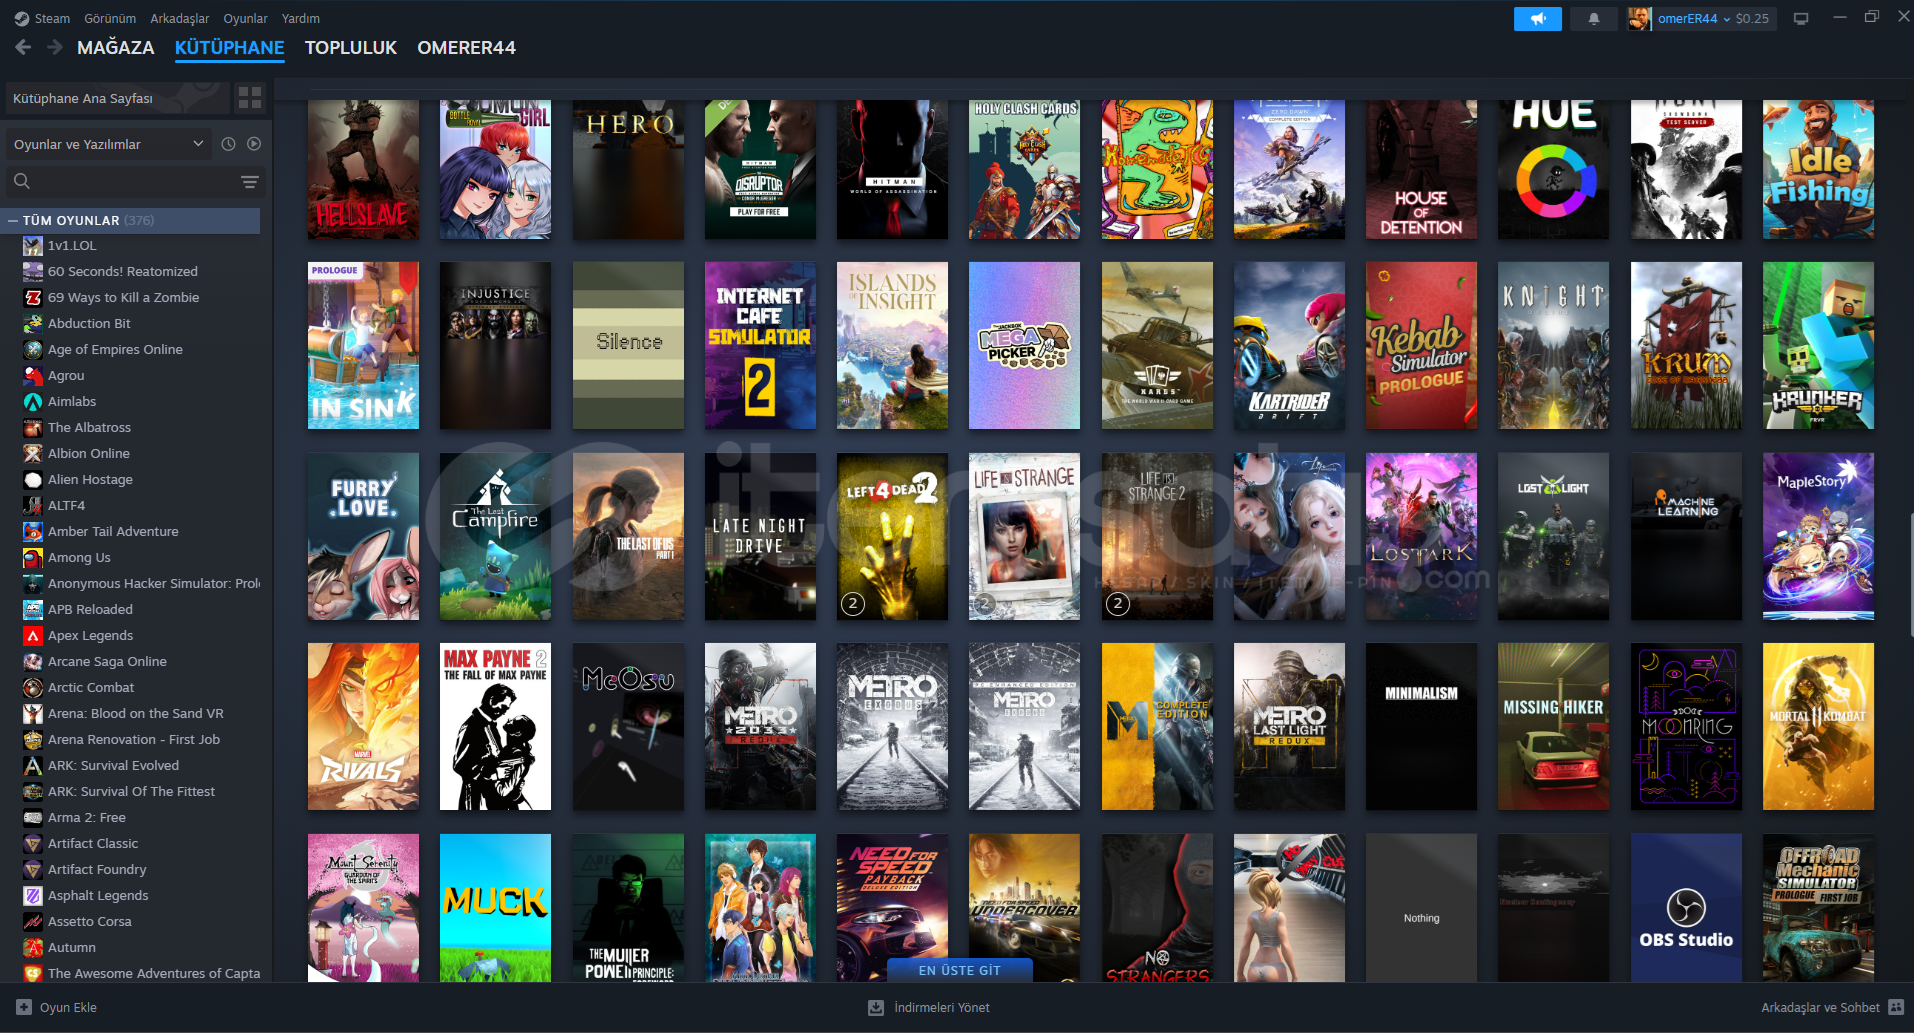
Task: Switch to KÜTÜPHANE tab
Action: (230, 47)
